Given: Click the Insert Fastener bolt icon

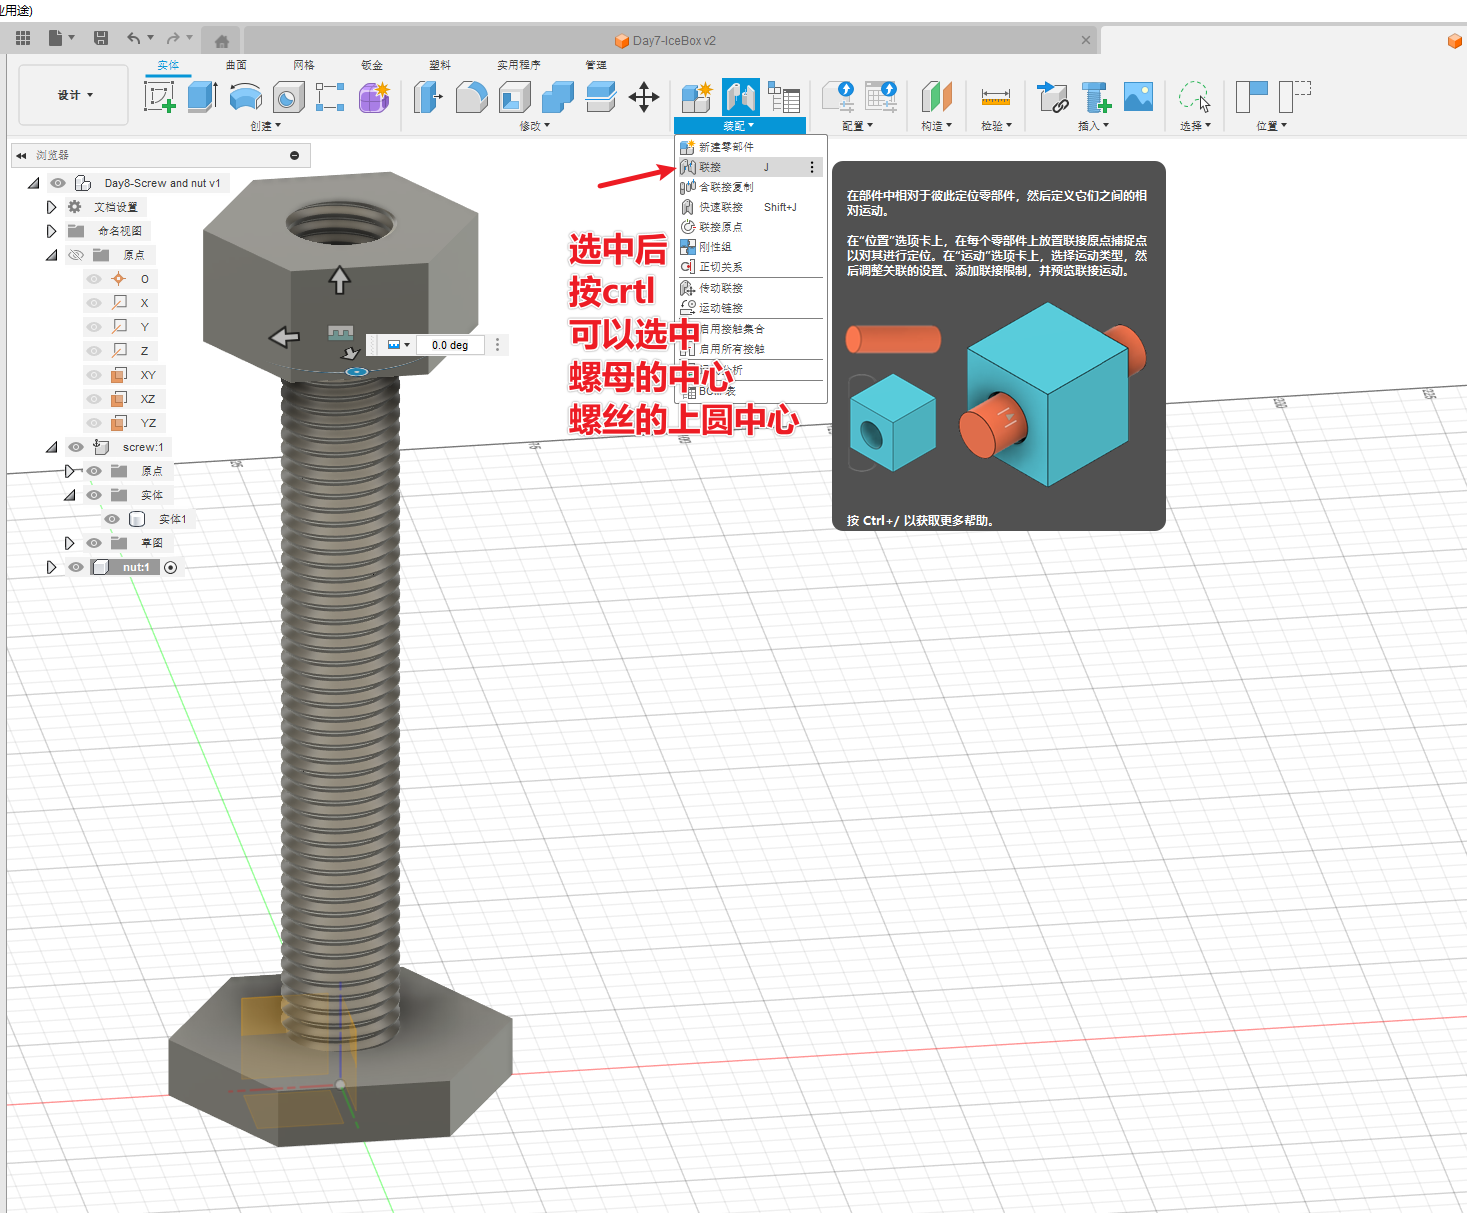Looking at the screenshot, I should pyautogui.click(x=1096, y=97).
